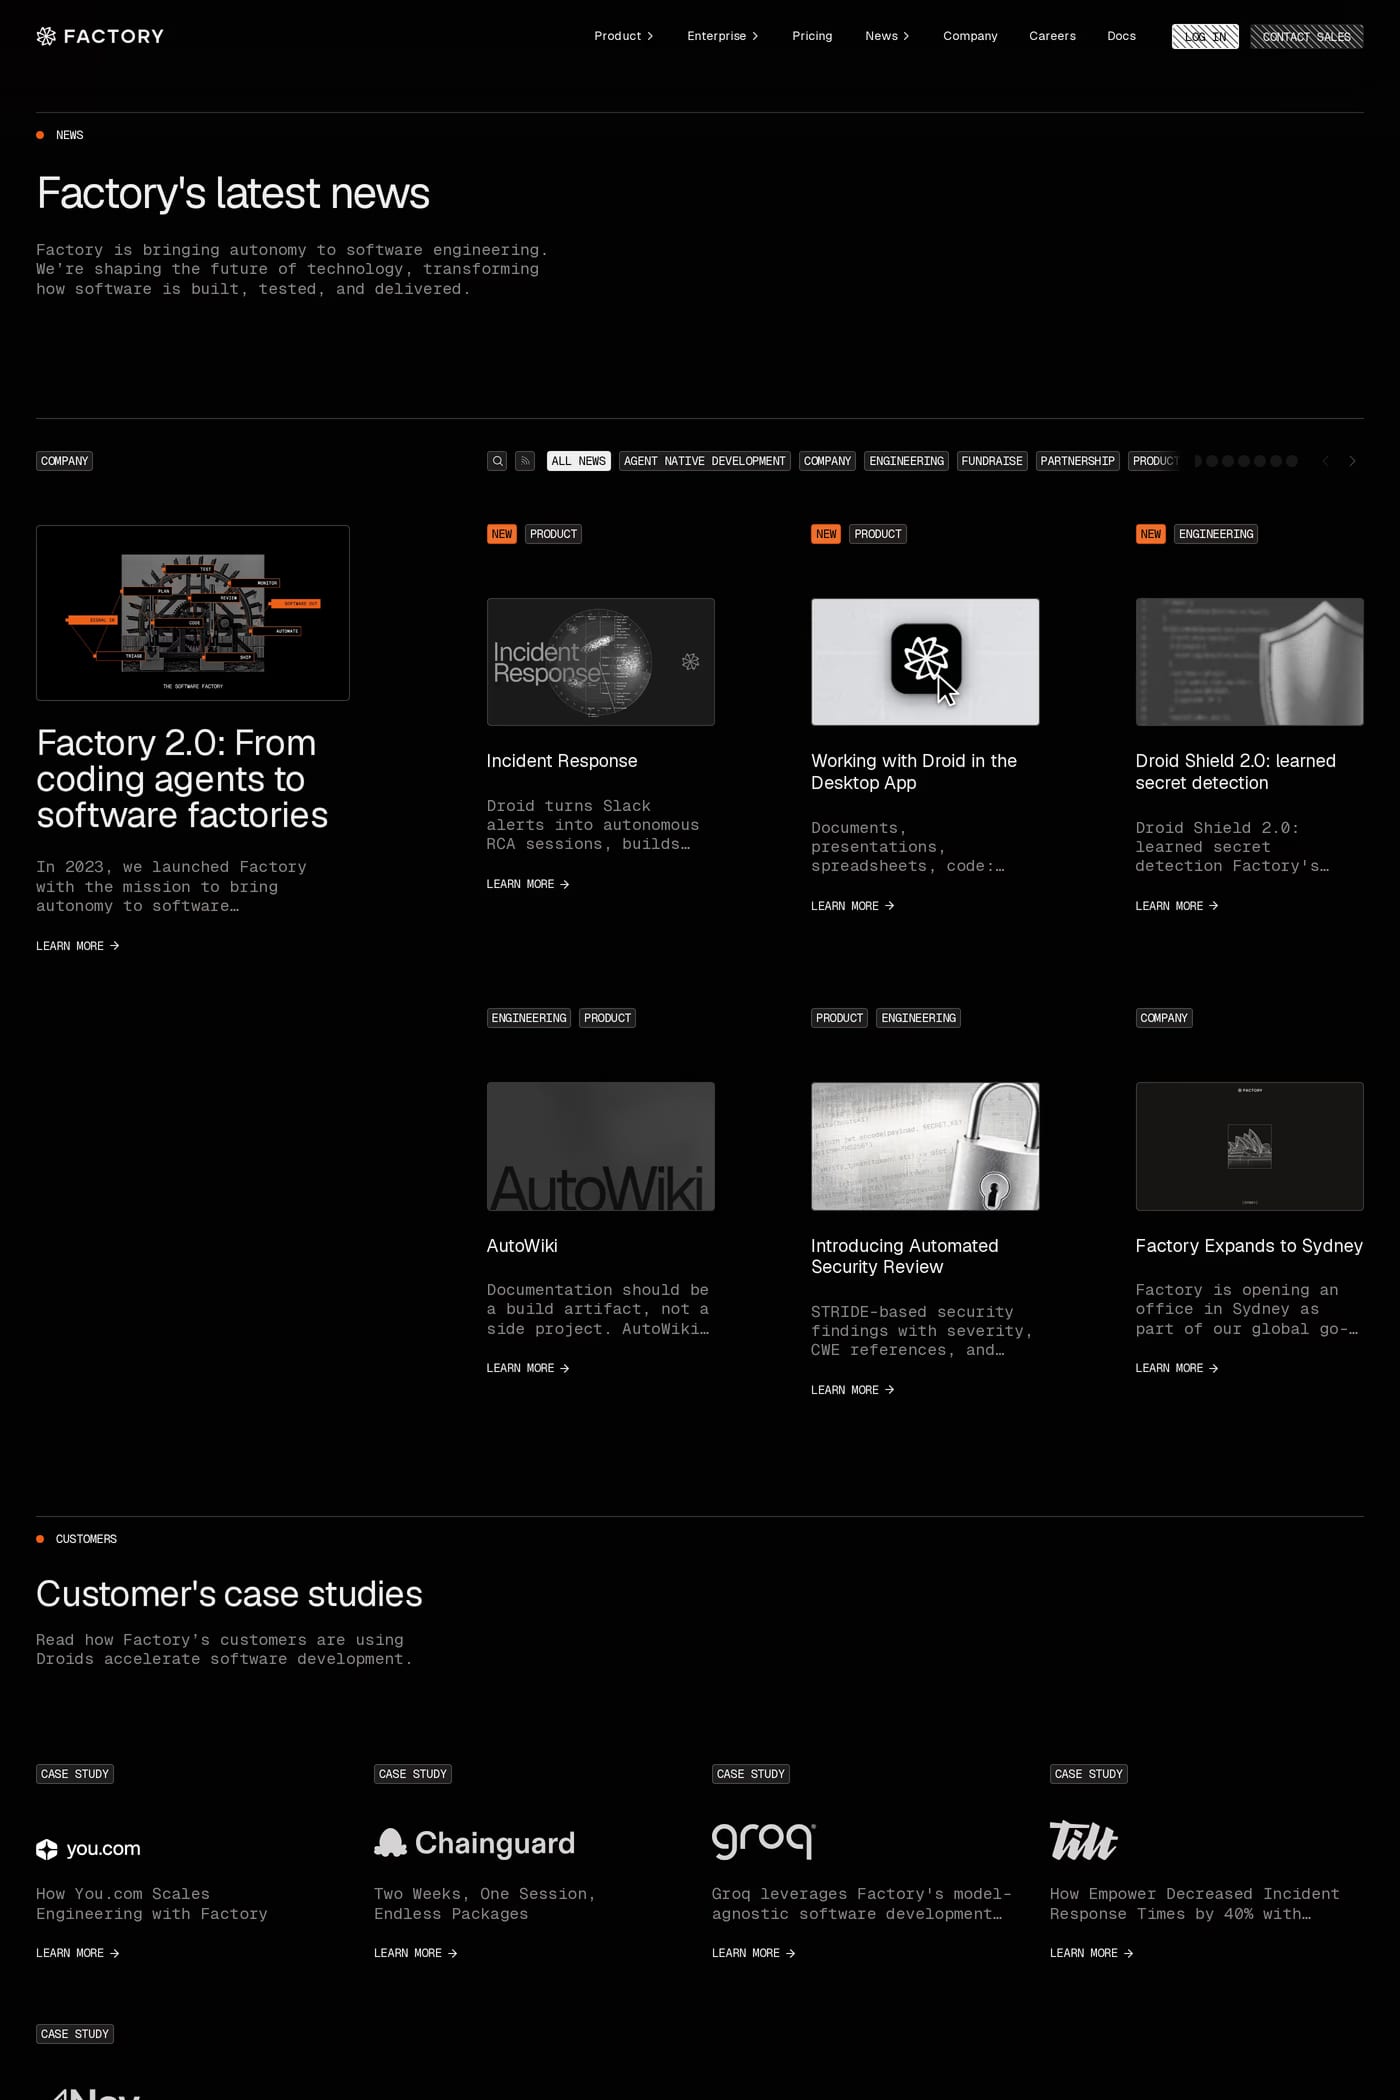The width and height of the screenshot is (1400, 2100).
Task: Click the Factory logo in header
Action: pos(100,36)
